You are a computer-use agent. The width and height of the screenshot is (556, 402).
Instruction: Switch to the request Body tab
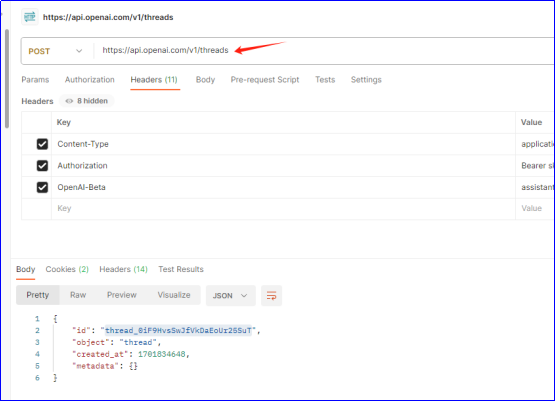(x=205, y=79)
